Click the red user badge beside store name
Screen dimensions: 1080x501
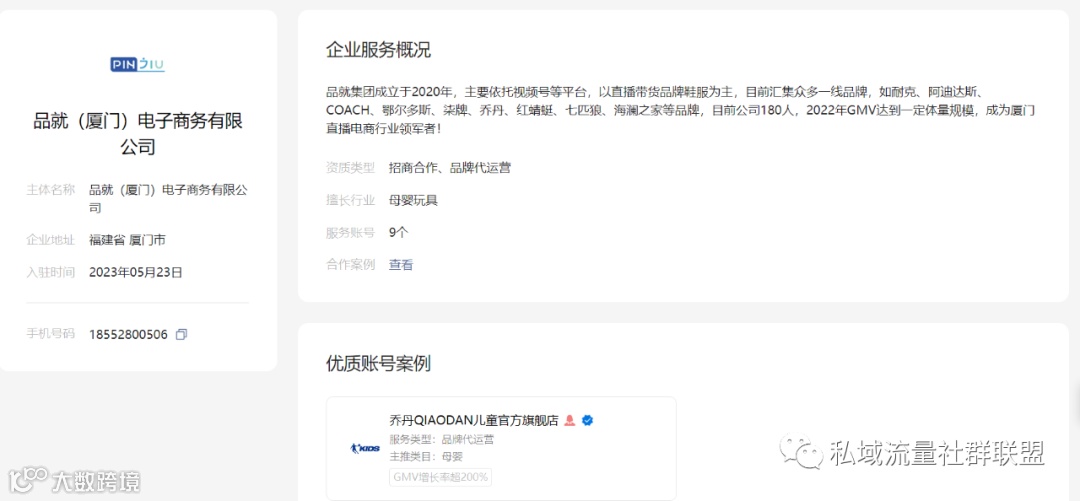pos(570,420)
